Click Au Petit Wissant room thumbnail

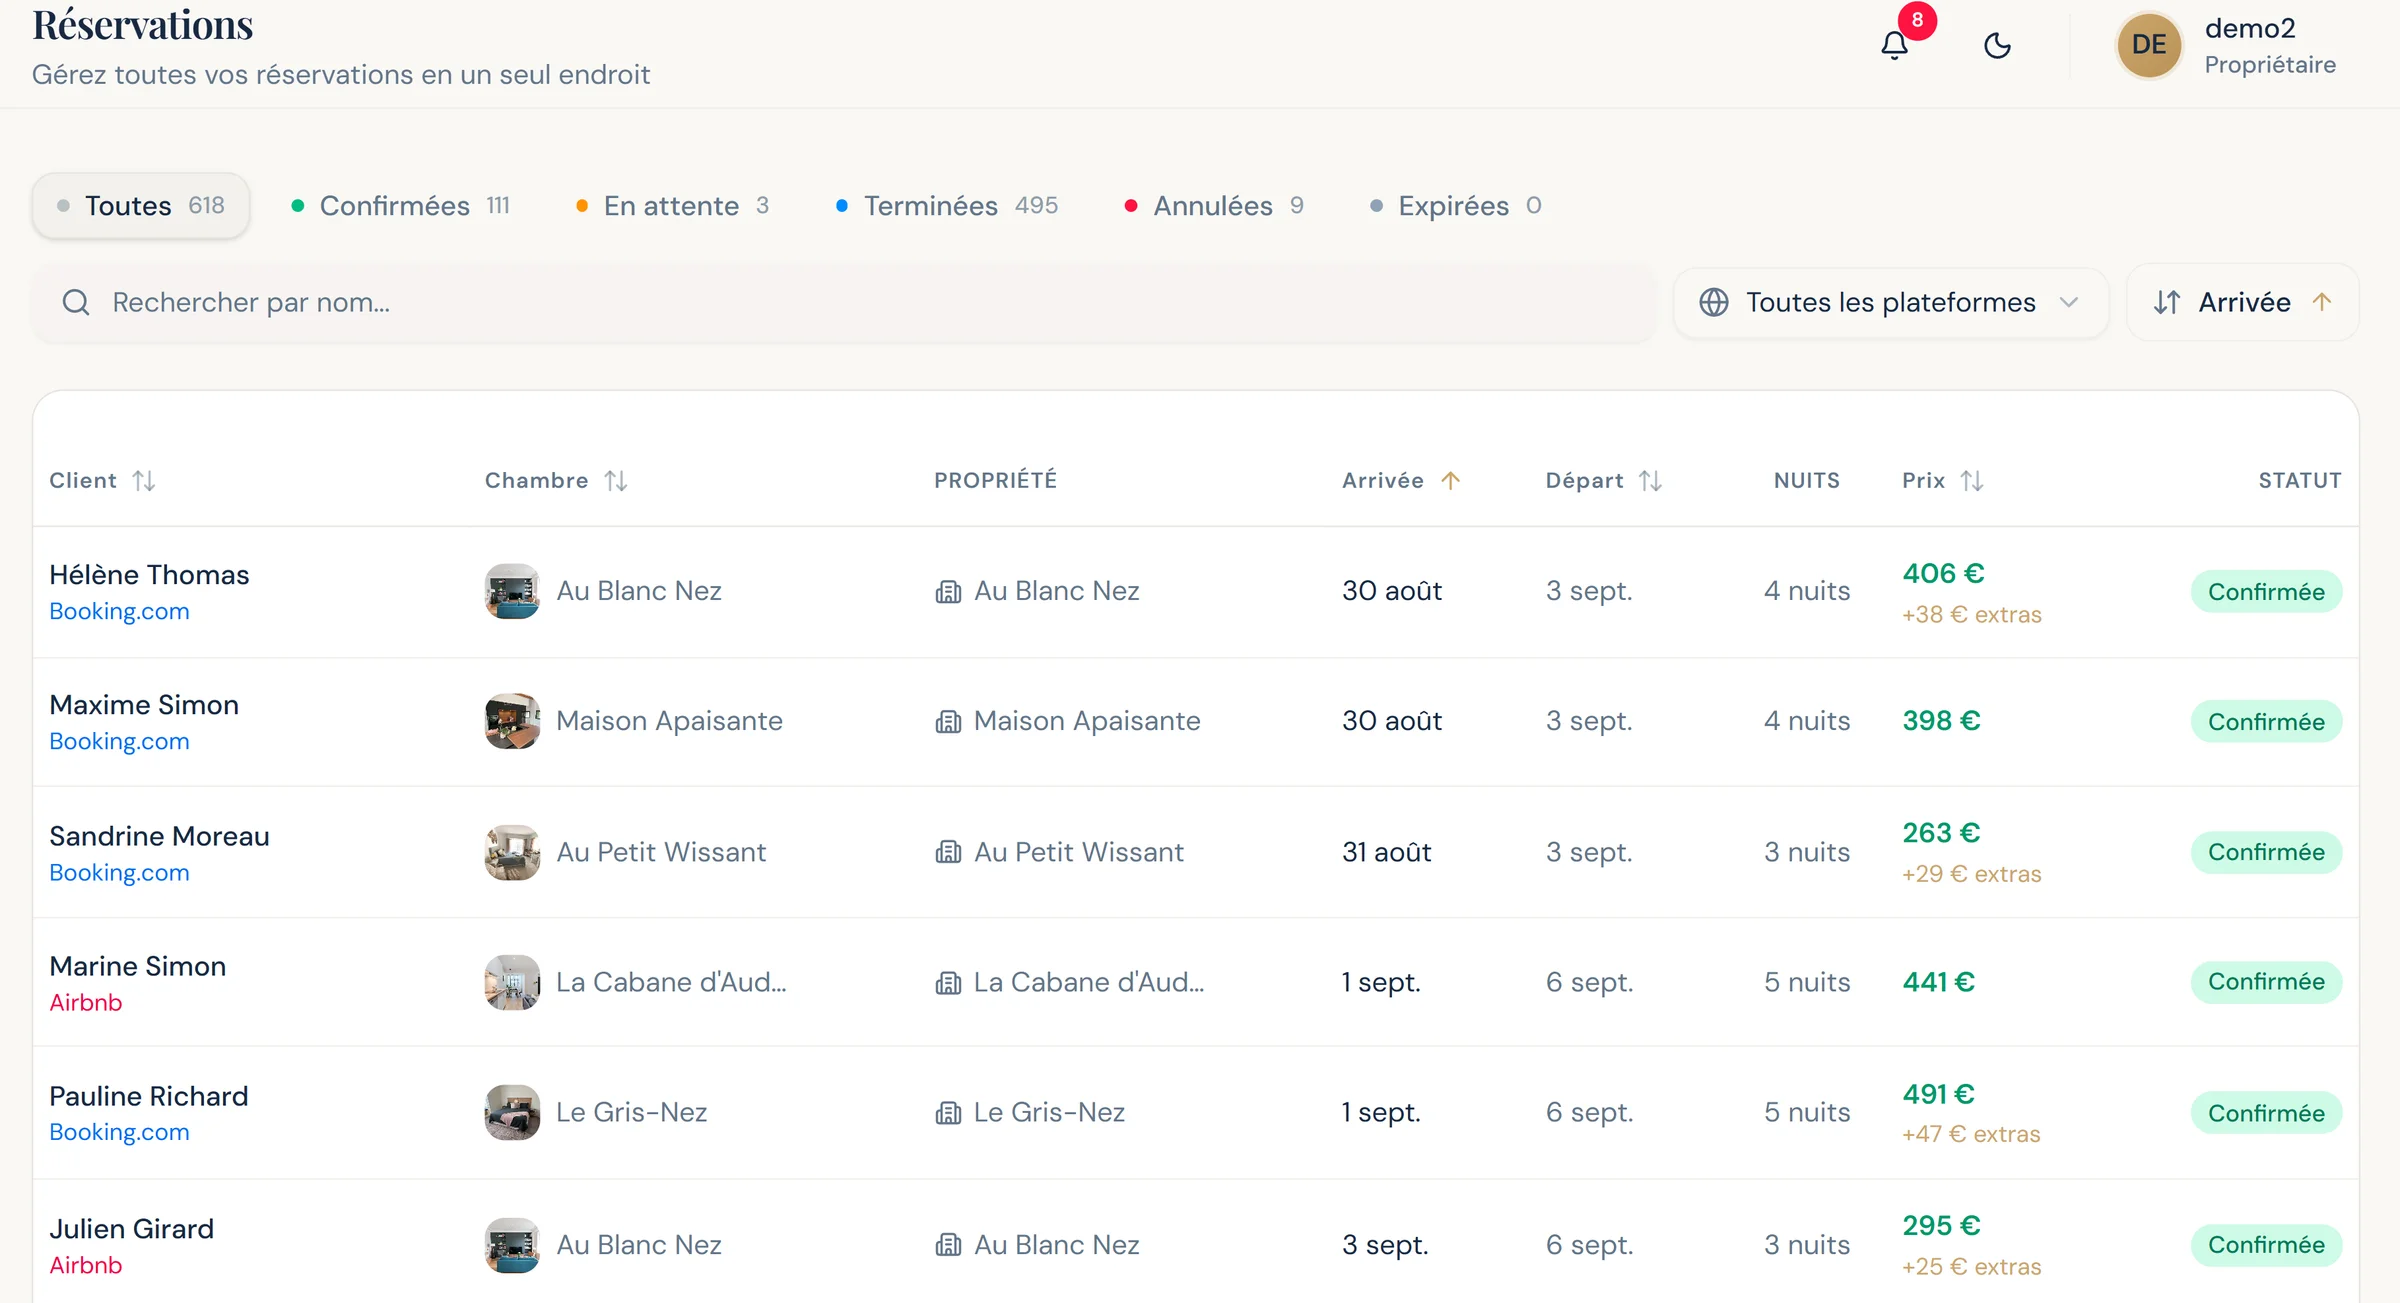click(512, 852)
